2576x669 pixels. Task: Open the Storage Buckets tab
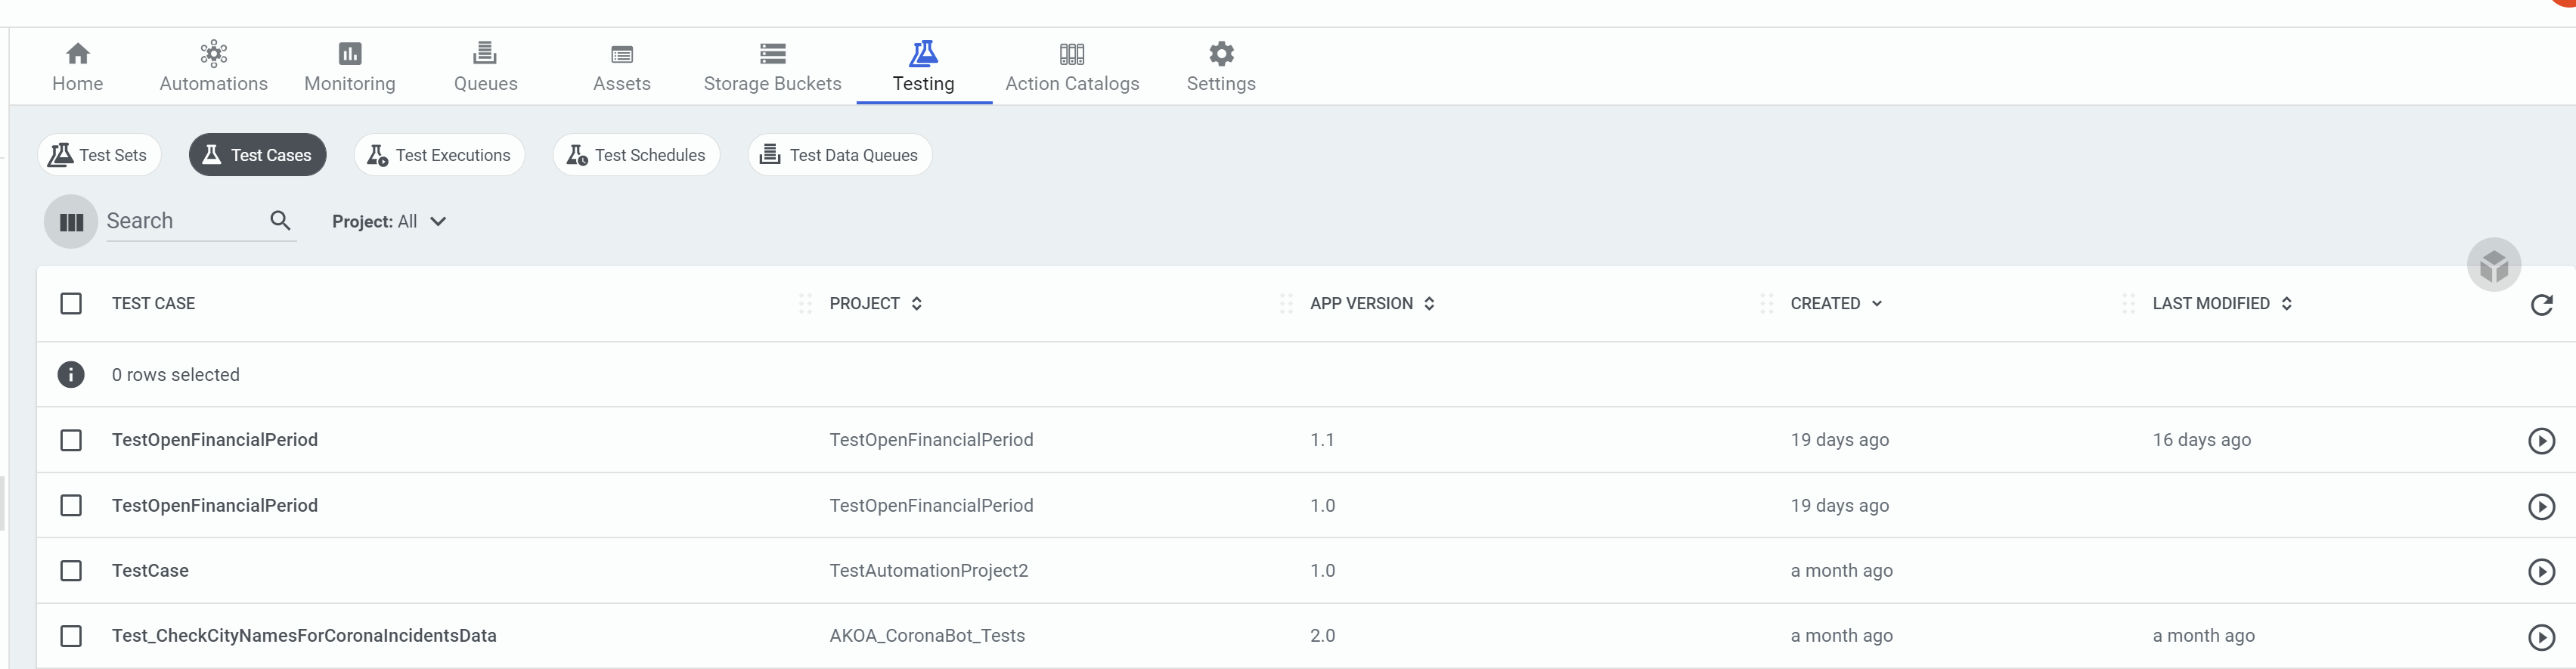tap(772, 67)
